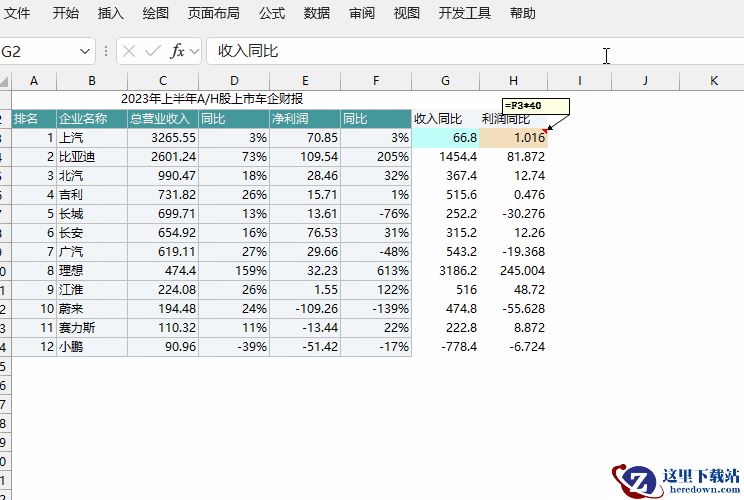
Task: Select the cell showing 245.004
Action: (513, 271)
